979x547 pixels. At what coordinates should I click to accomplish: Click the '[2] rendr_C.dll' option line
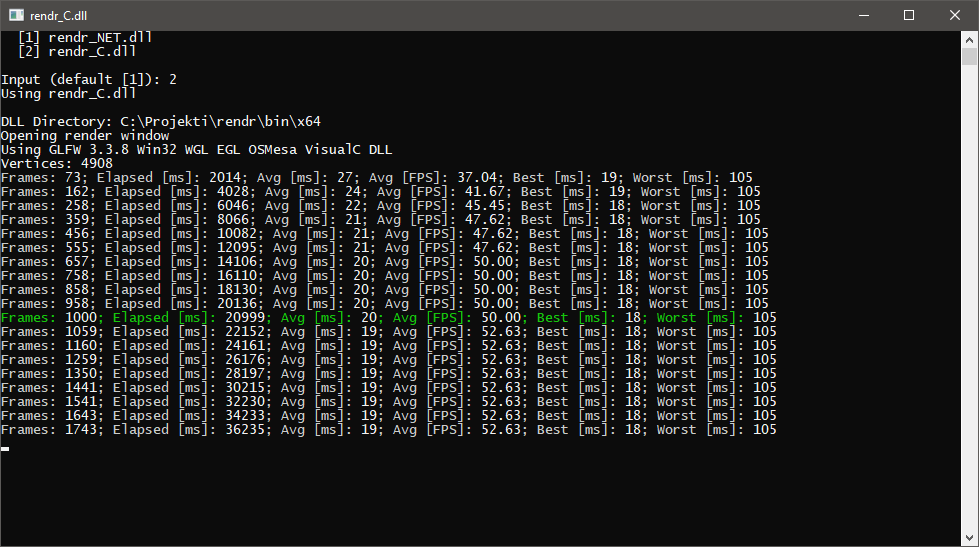(77, 51)
